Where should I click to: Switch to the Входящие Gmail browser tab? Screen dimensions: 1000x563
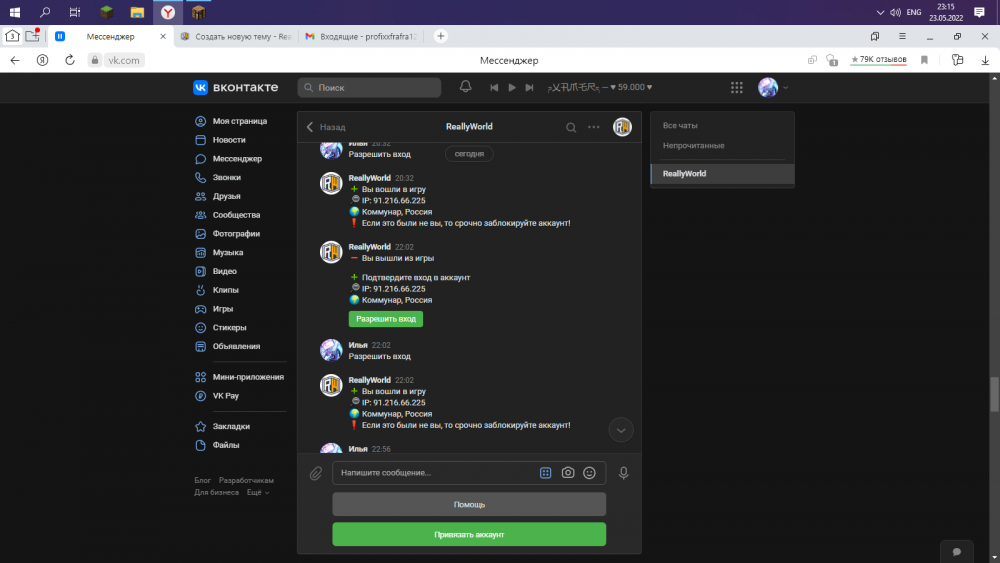(362, 36)
